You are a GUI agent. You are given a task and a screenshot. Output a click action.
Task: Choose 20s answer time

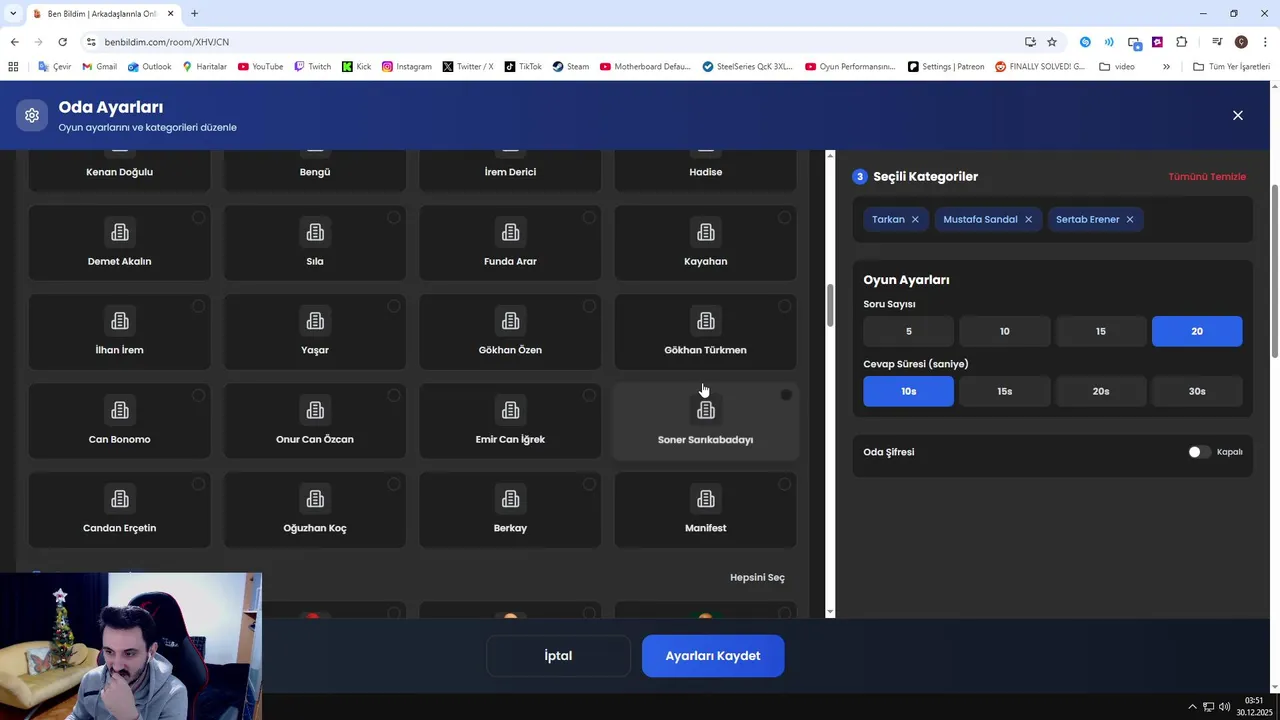[1101, 391]
